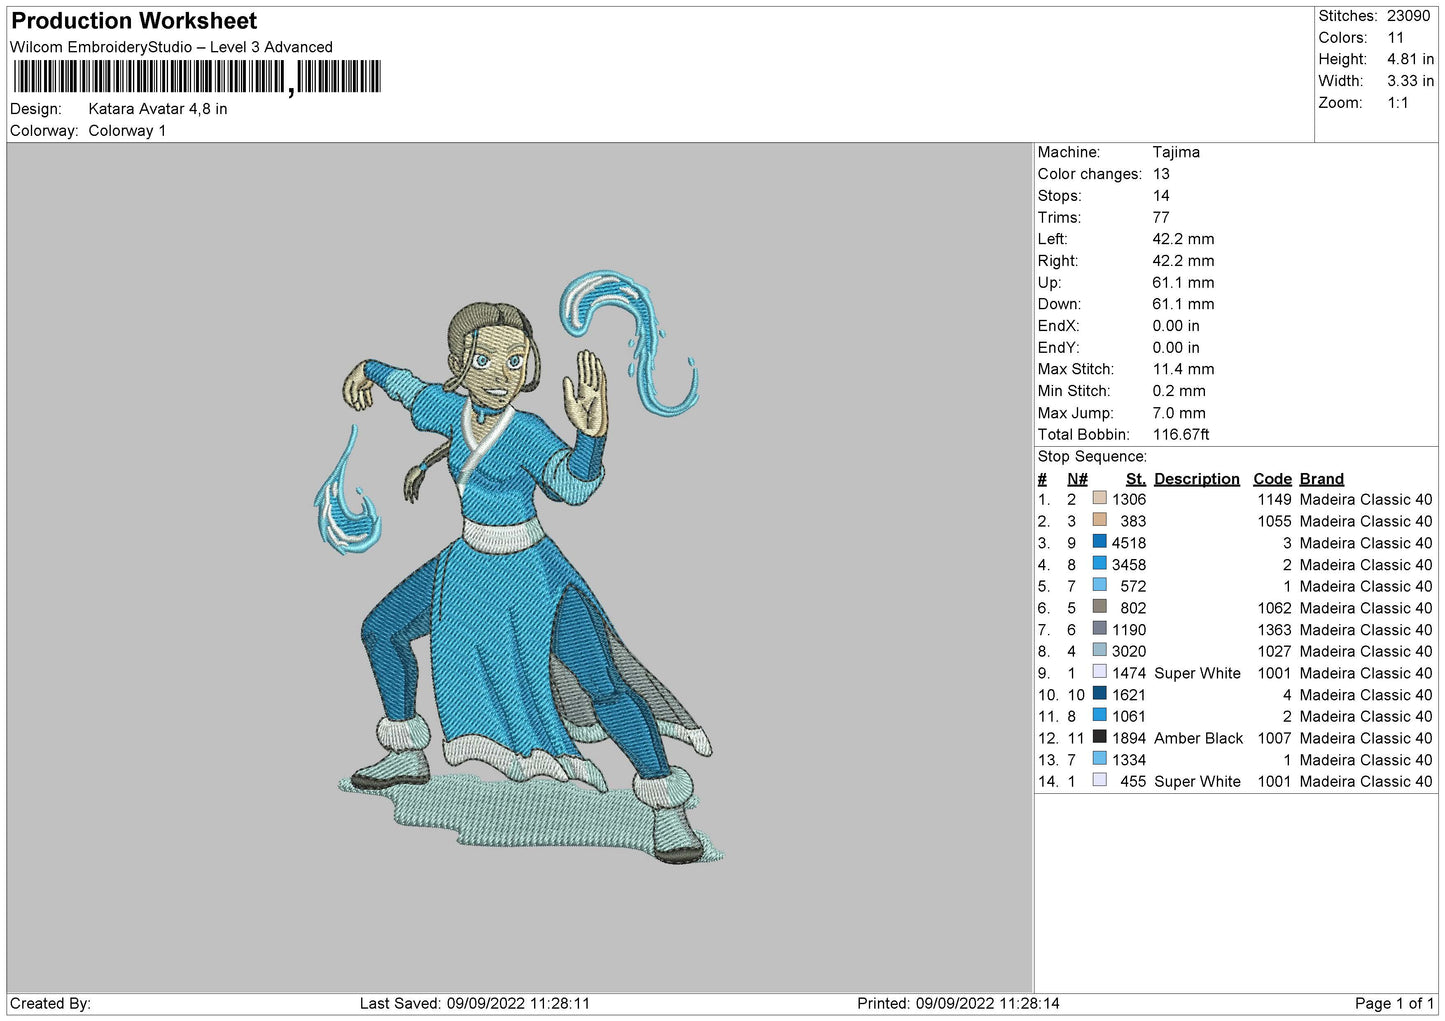Image resolution: width=1445 pixels, height=1021 pixels.
Task: Click the "Stop Sequence:" heading
Action: (1092, 457)
